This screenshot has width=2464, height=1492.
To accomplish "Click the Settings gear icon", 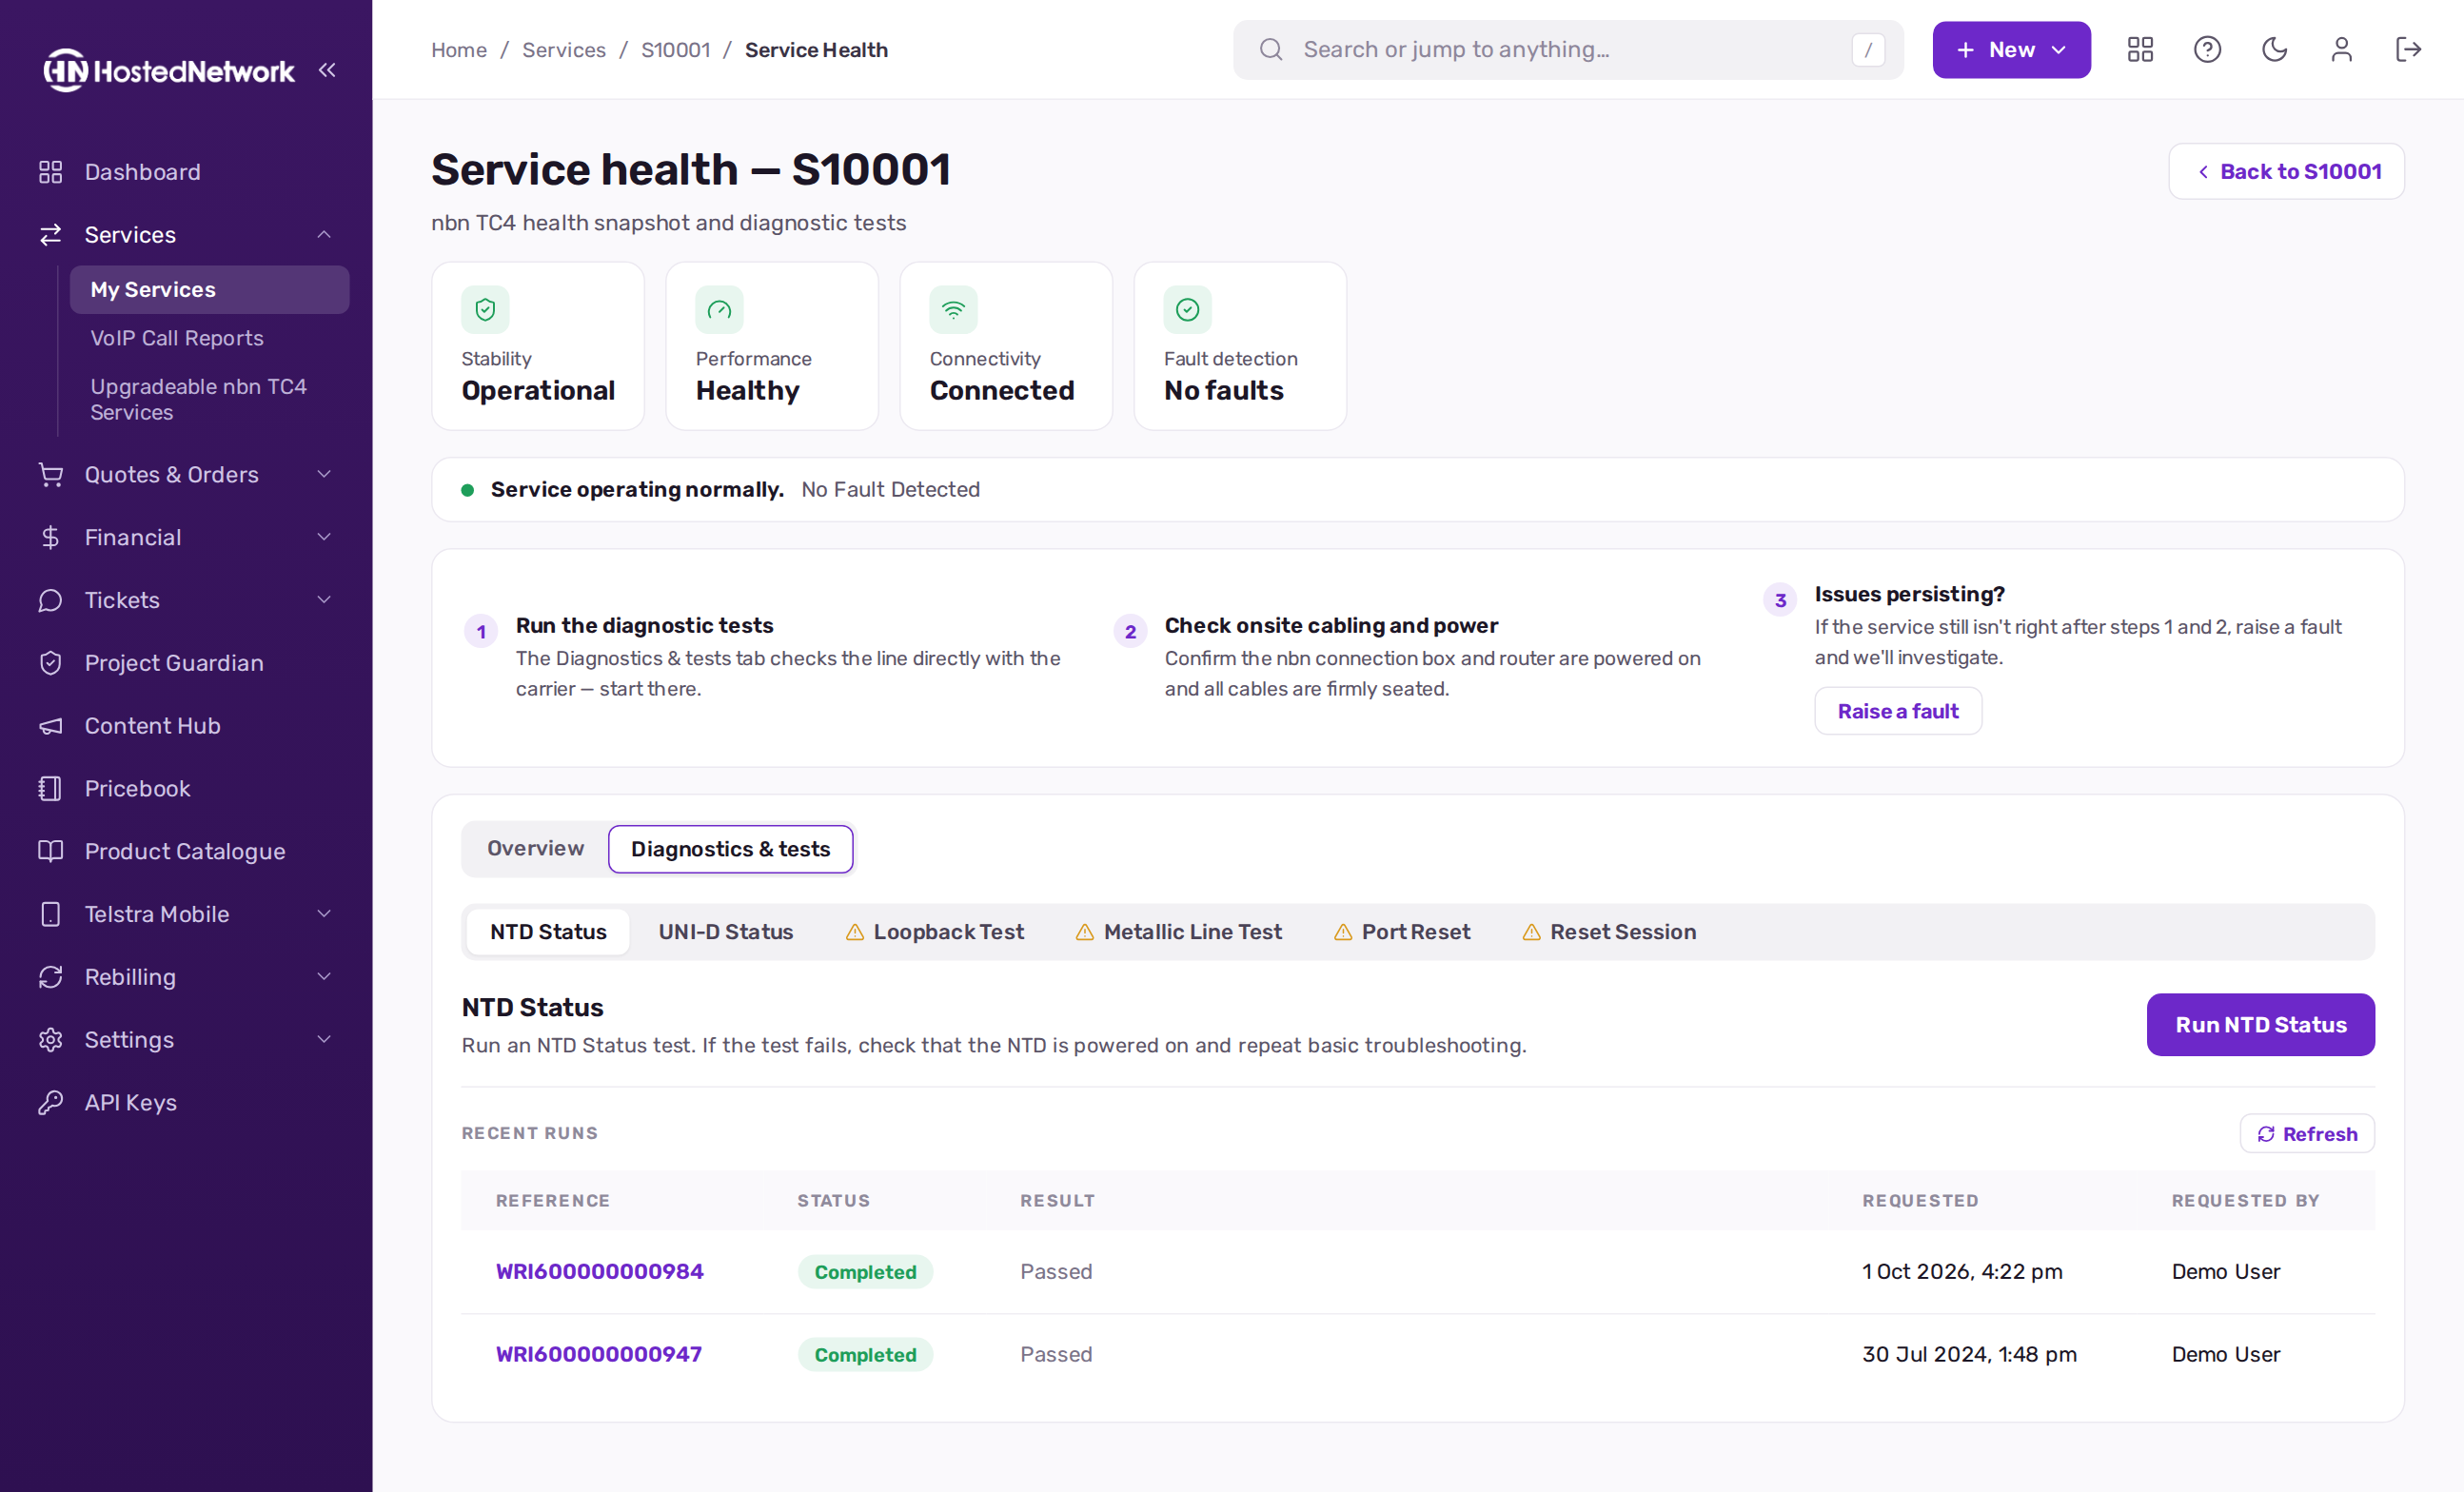I will 50,1040.
